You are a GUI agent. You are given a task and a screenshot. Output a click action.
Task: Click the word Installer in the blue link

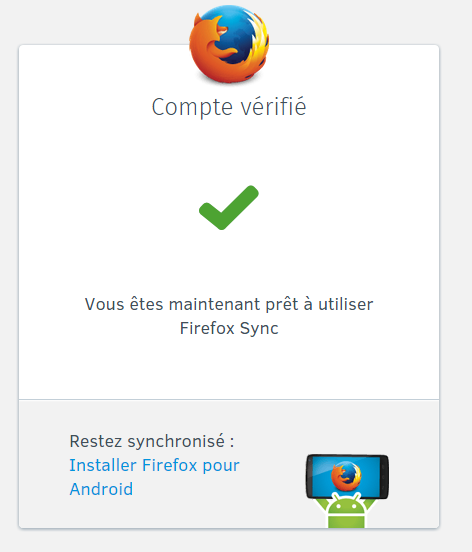[x=102, y=465]
